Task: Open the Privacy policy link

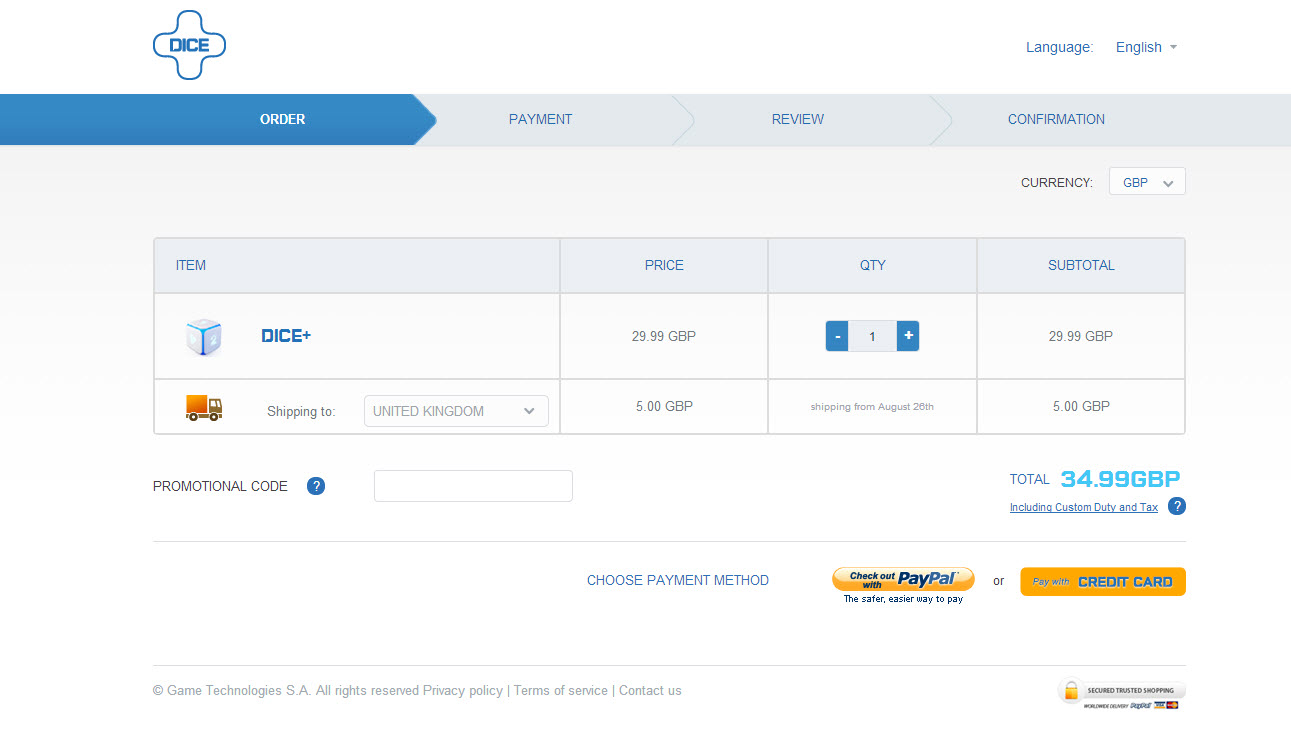Action: point(463,691)
